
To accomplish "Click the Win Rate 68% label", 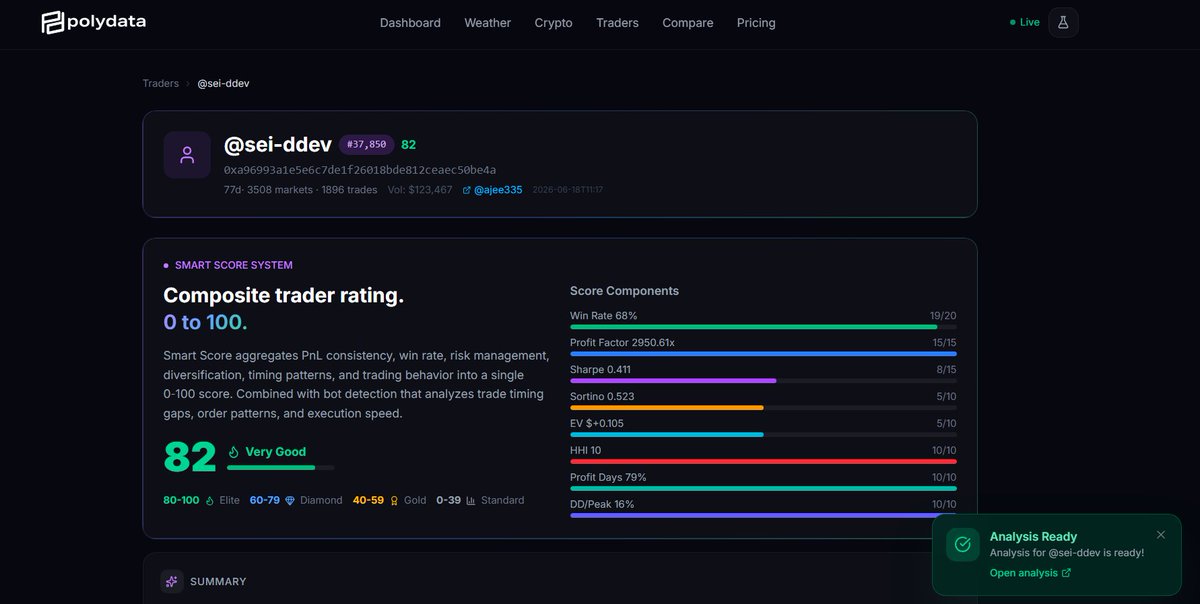I will (x=604, y=315).
